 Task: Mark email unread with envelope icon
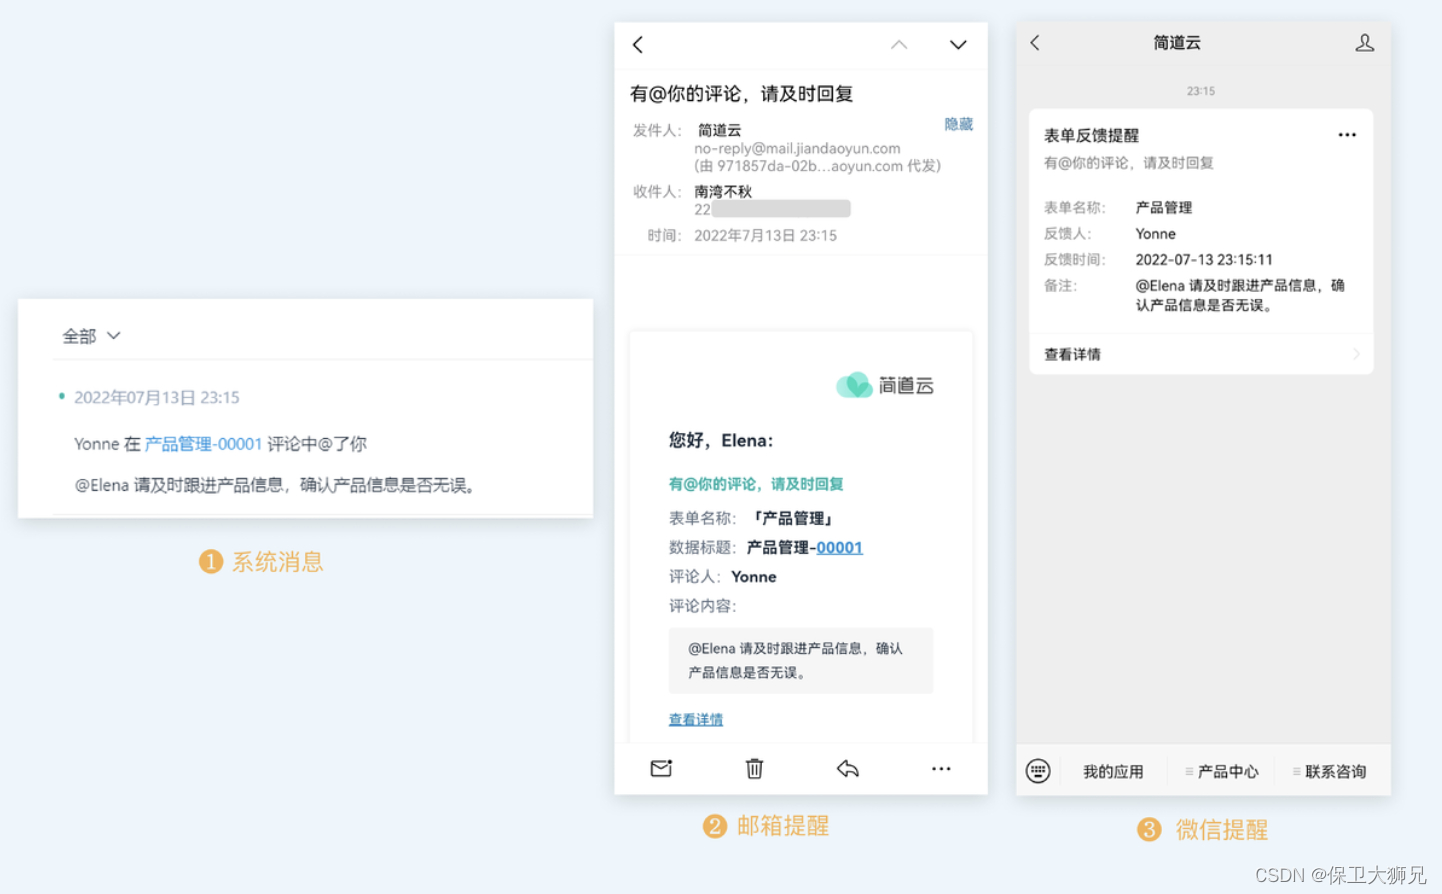point(661,768)
